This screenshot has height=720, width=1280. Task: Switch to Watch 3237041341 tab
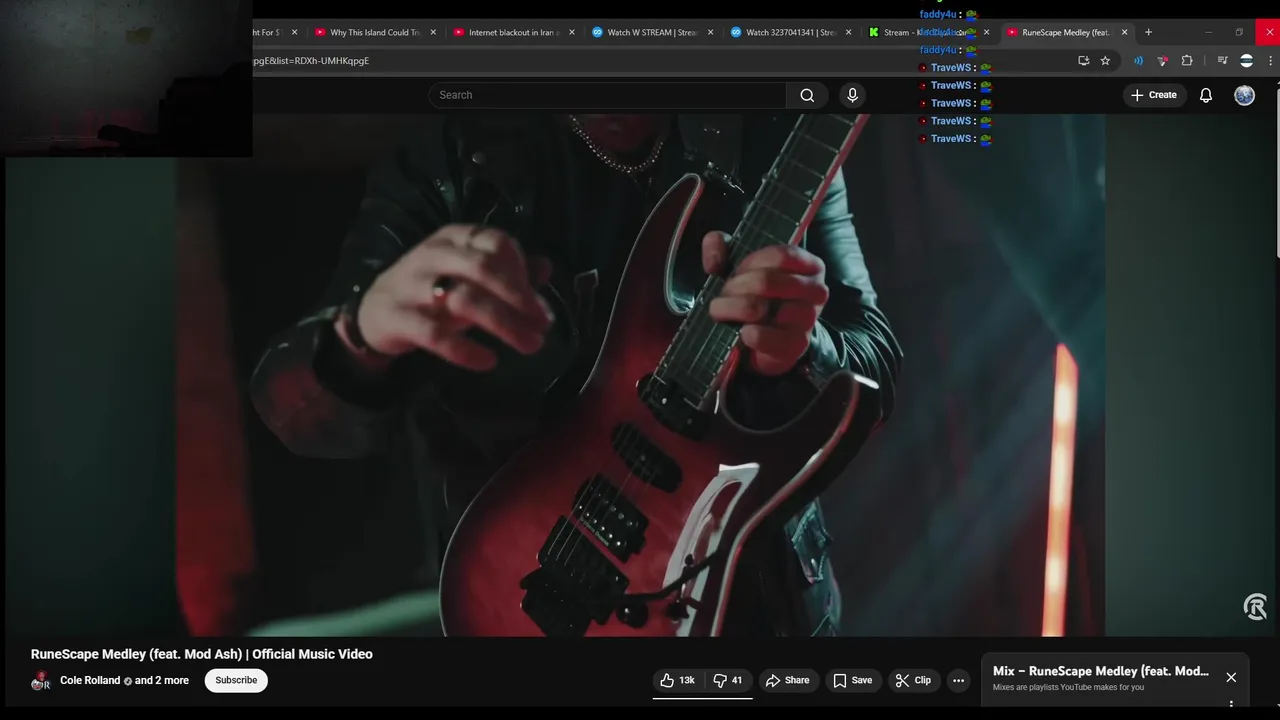click(791, 32)
